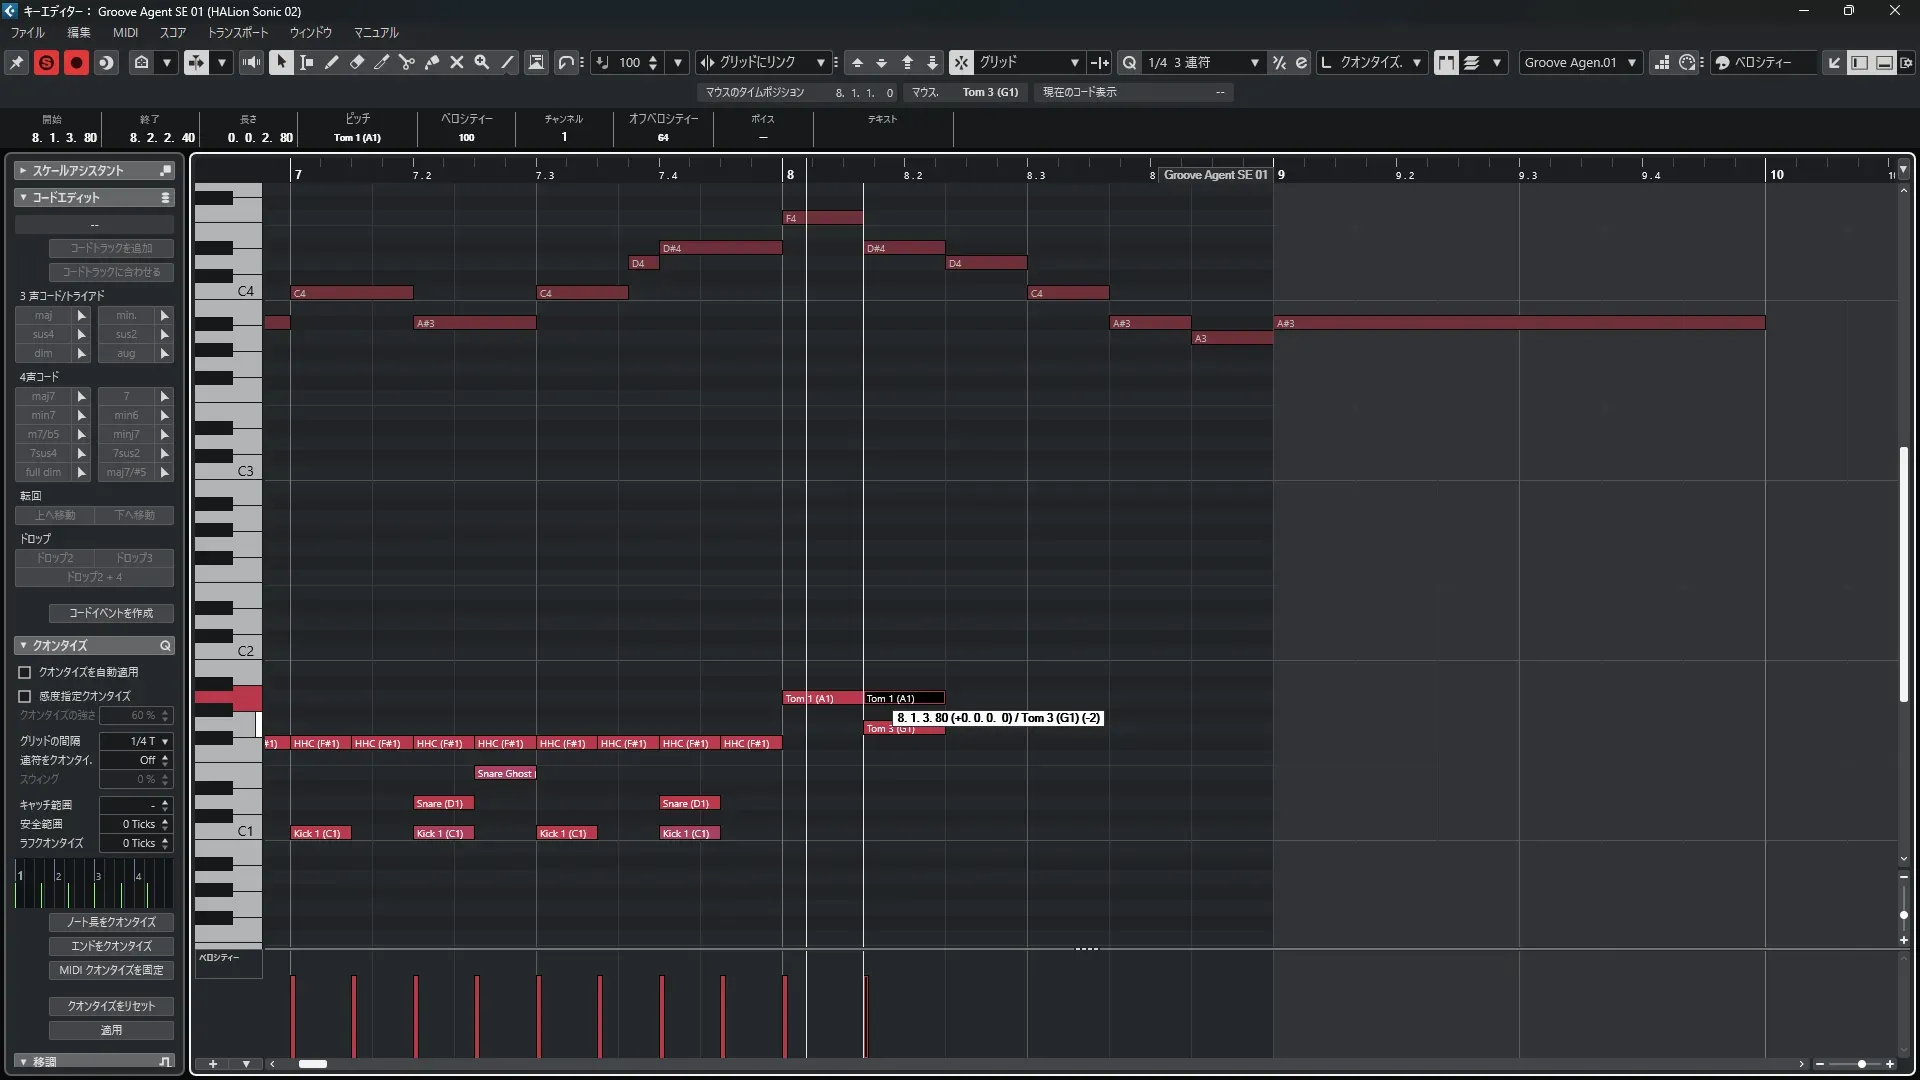This screenshot has width=1920, height=1080.
Task: Enable auto-apply quantize checkbox
Action: pyautogui.click(x=25, y=673)
